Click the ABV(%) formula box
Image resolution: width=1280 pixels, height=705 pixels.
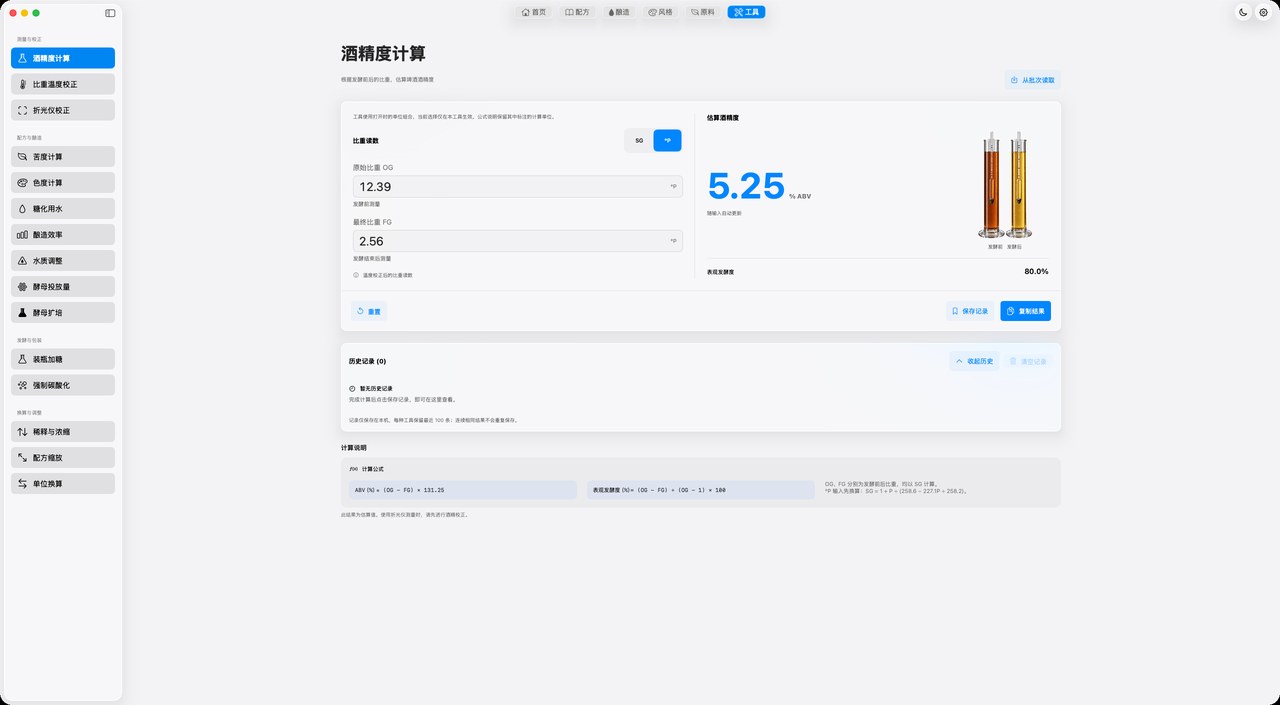[x=463, y=490]
